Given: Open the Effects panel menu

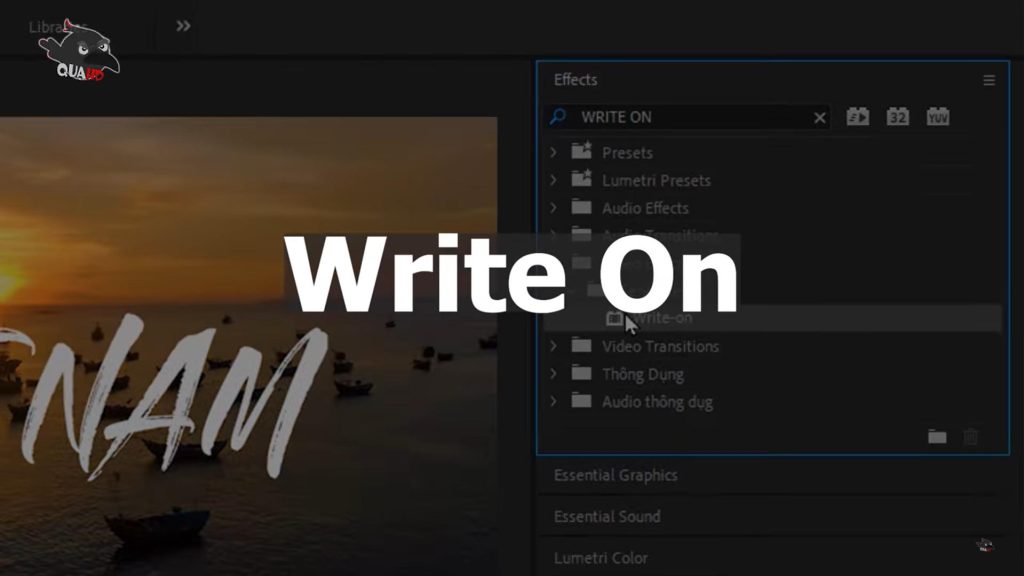Looking at the screenshot, I should pyautogui.click(x=988, y=80).
